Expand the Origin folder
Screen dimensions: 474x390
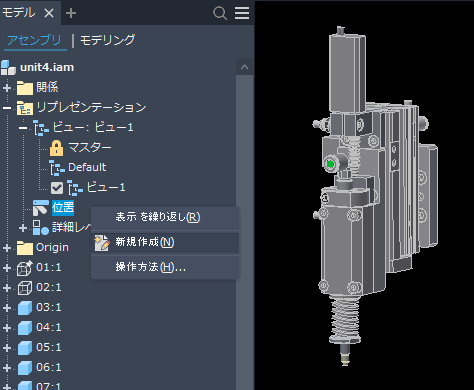7,248
